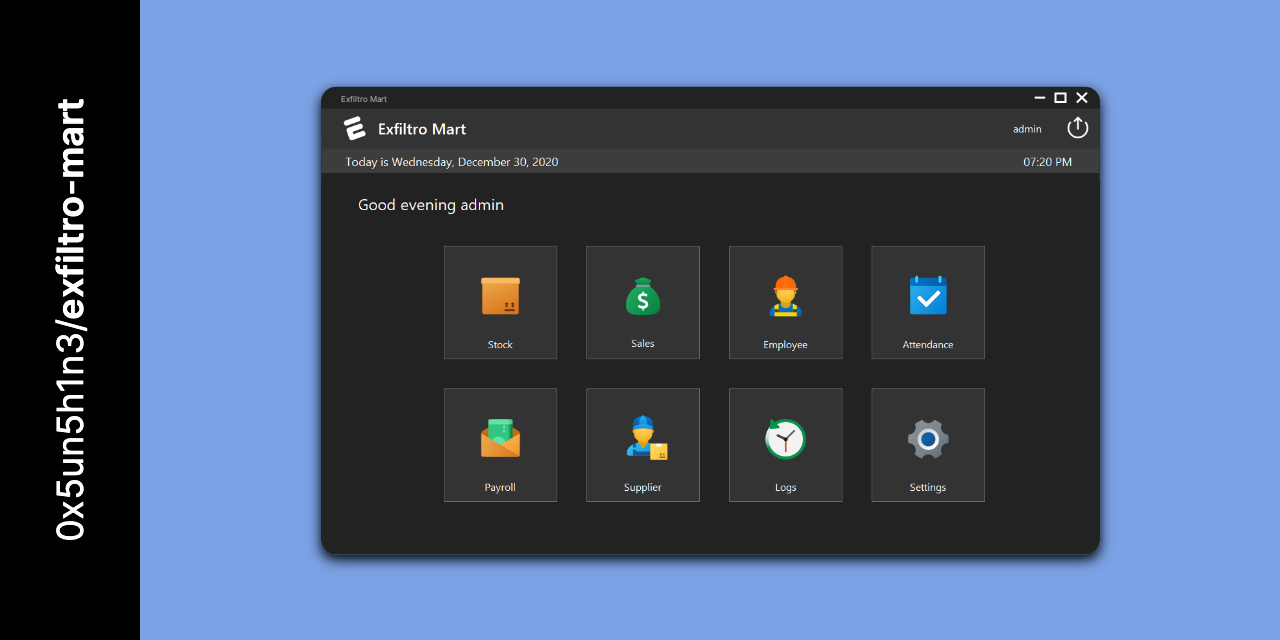Open the Attendance calendar check icon

click(928, 296)
